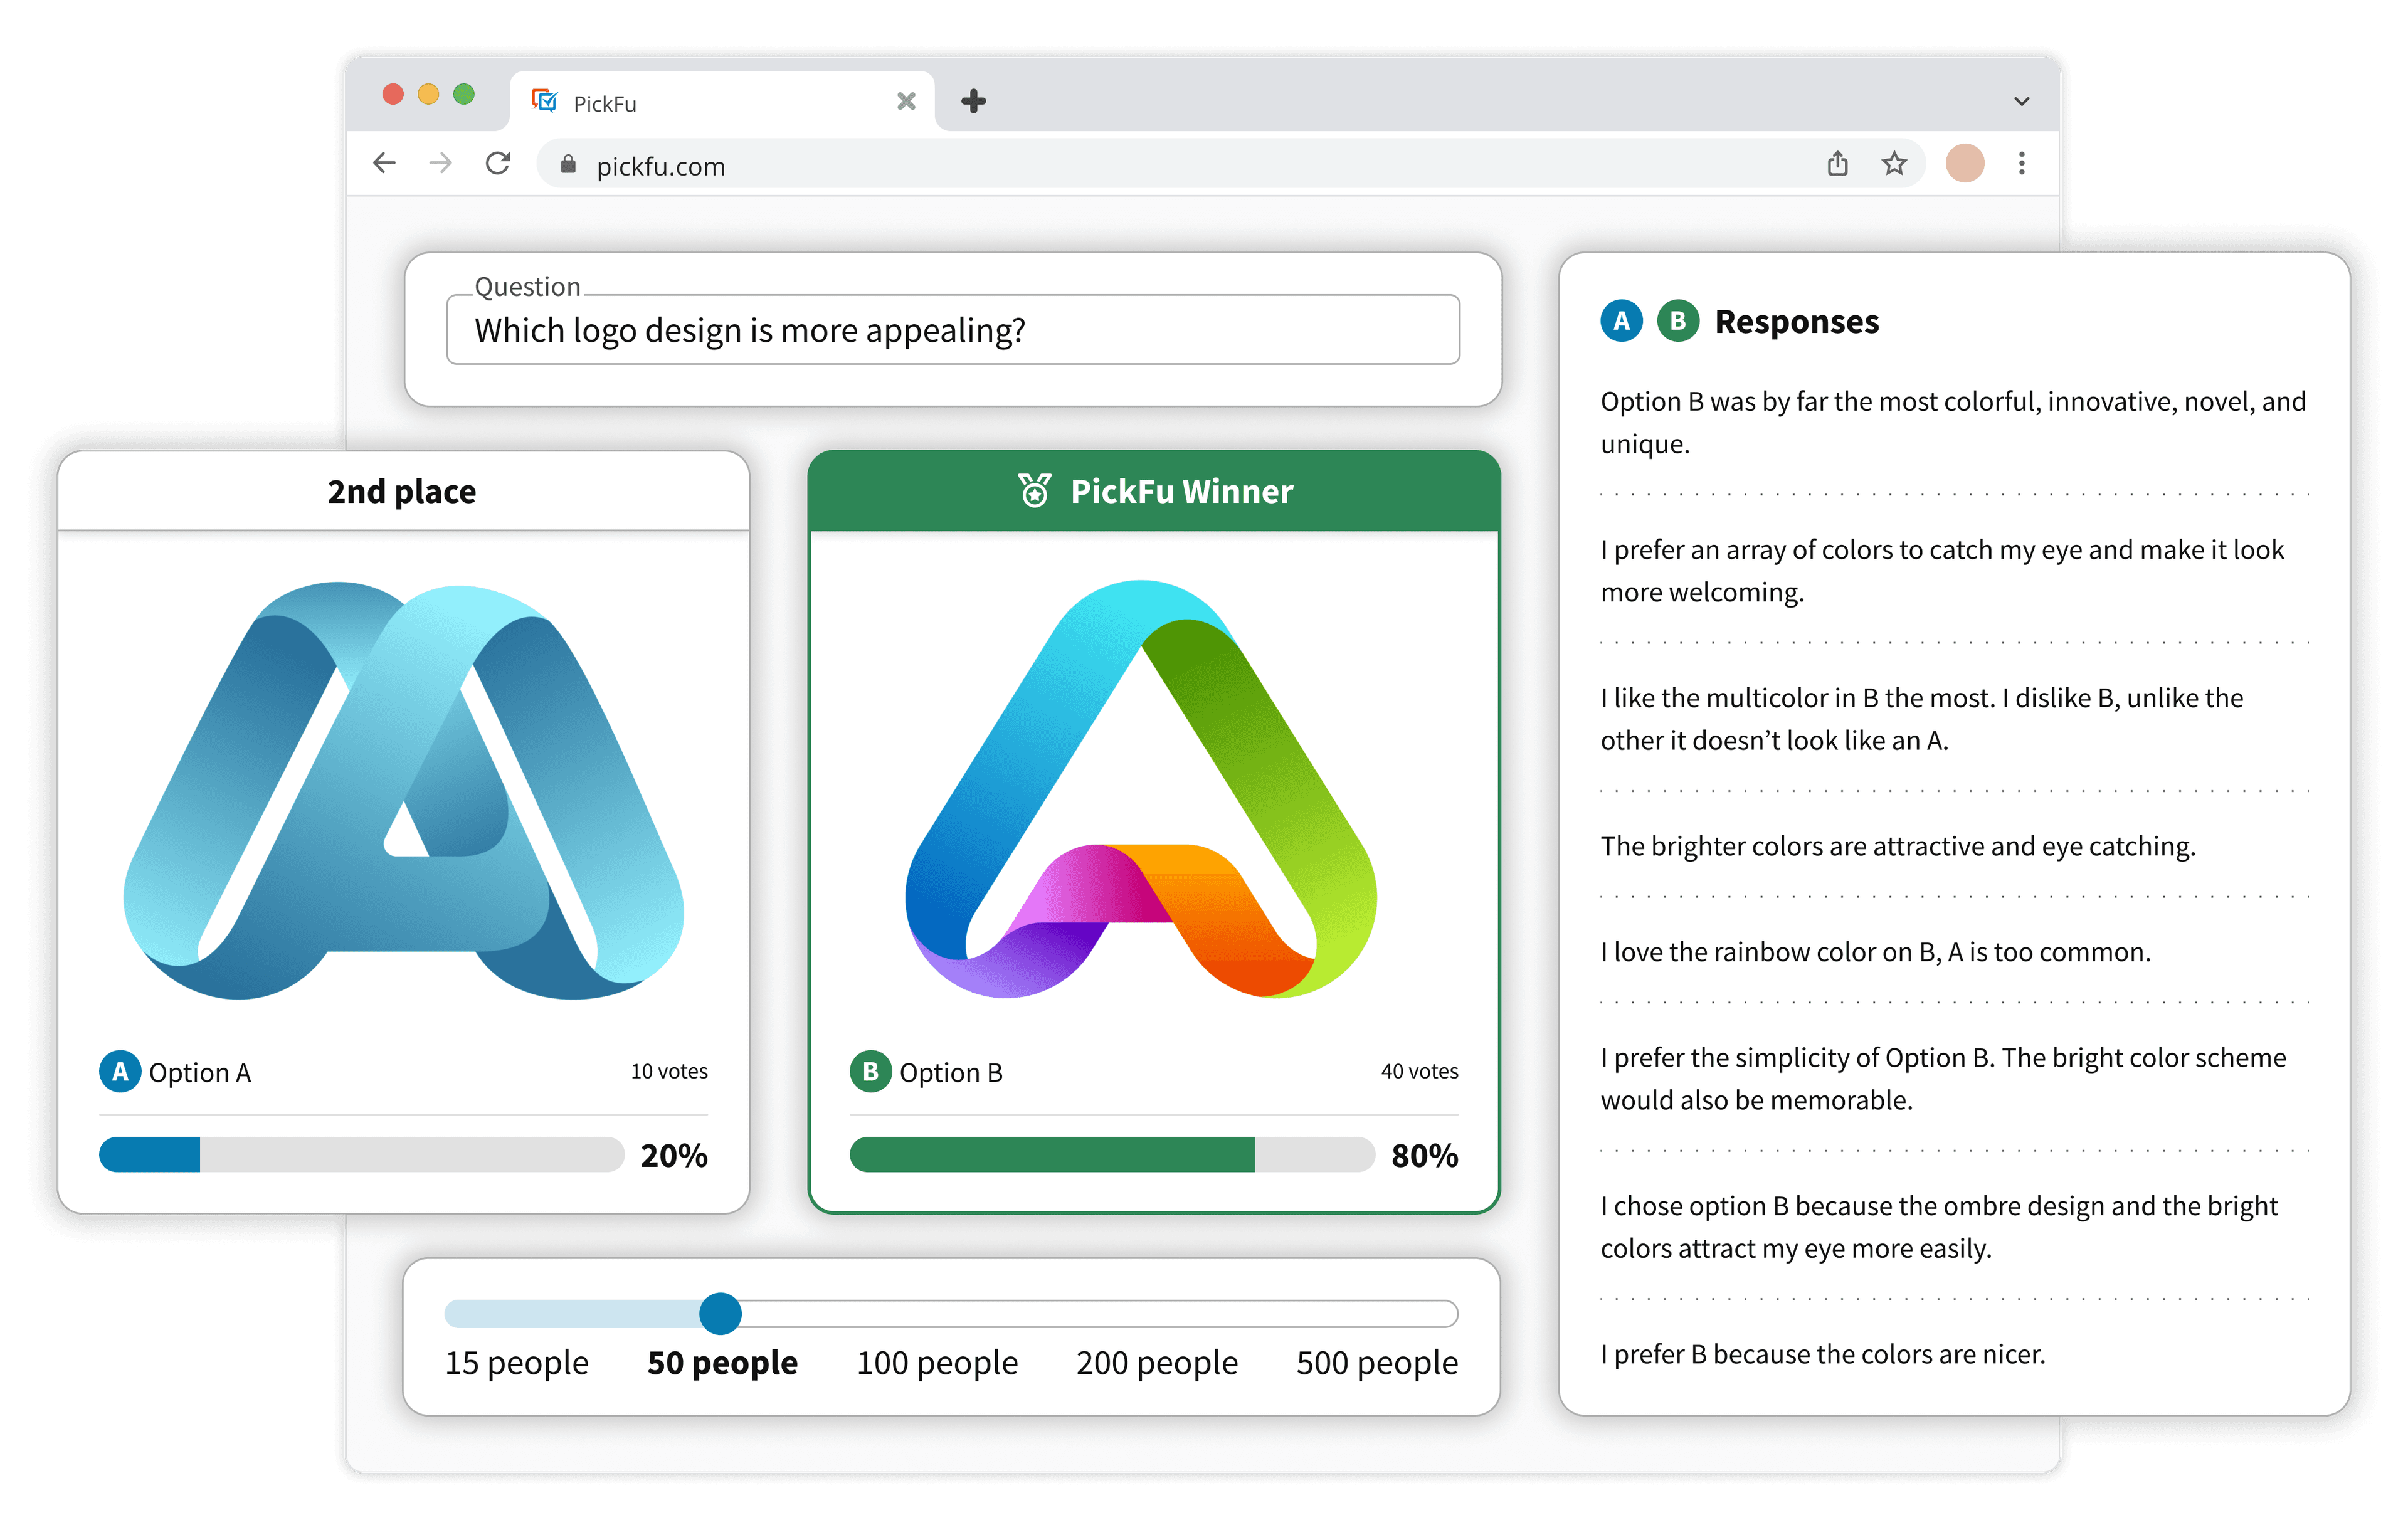Image resolution: width=2408 pixels, height=1530 pixels.
Task: Reload the pickfu.com page
Action: [498, 163]
